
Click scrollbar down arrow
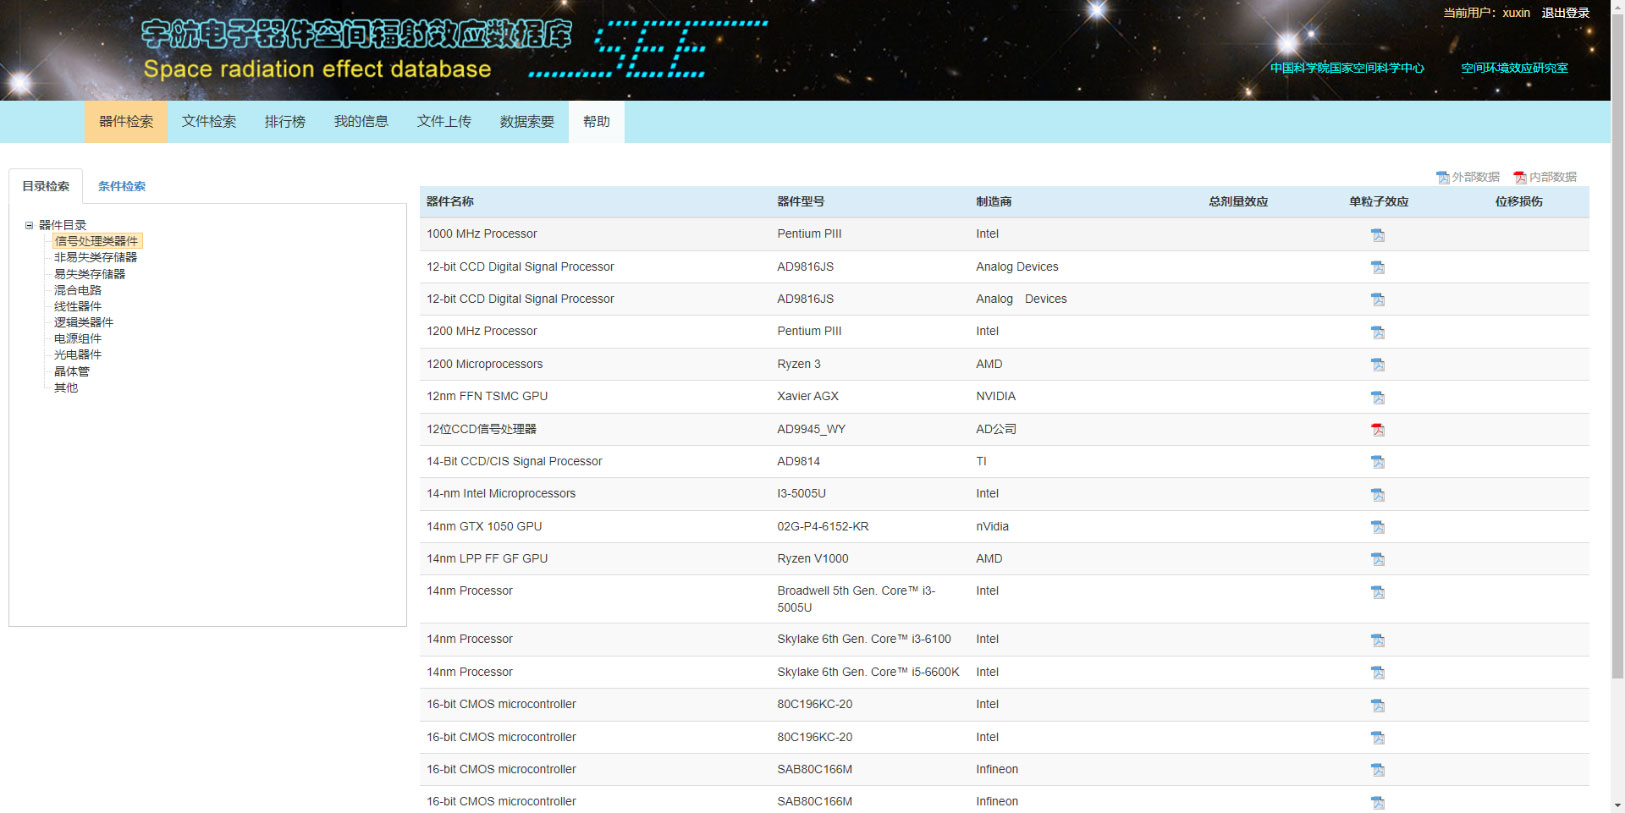1617,806
